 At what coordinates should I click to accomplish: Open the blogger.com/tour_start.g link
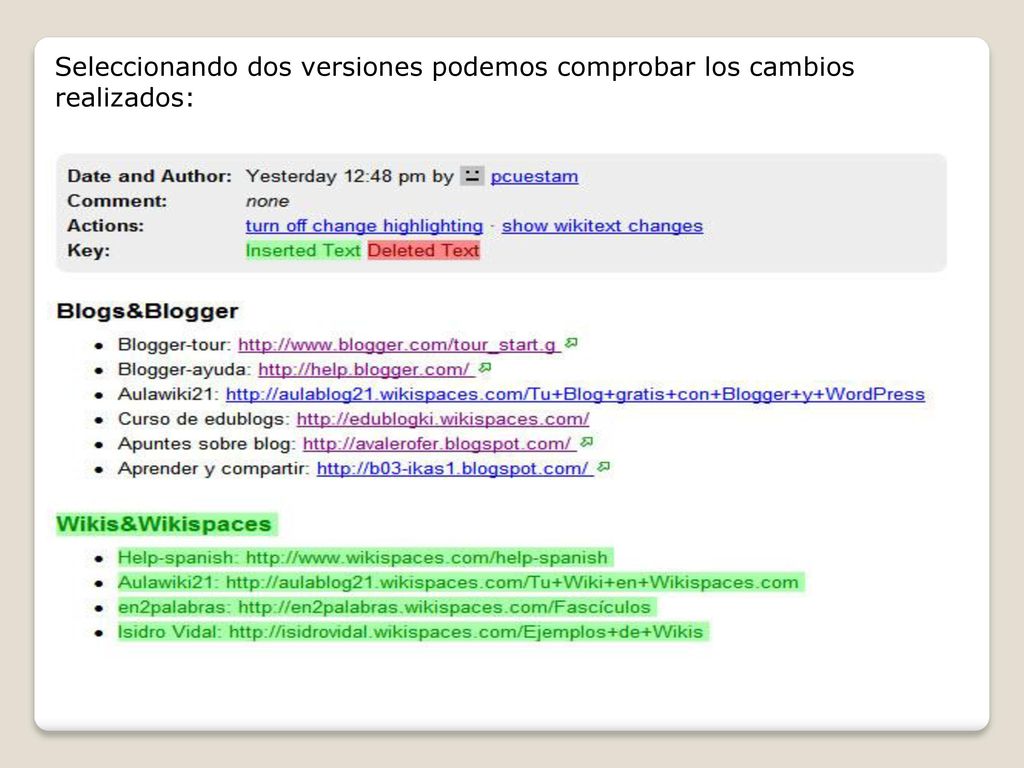pos(399,345)
